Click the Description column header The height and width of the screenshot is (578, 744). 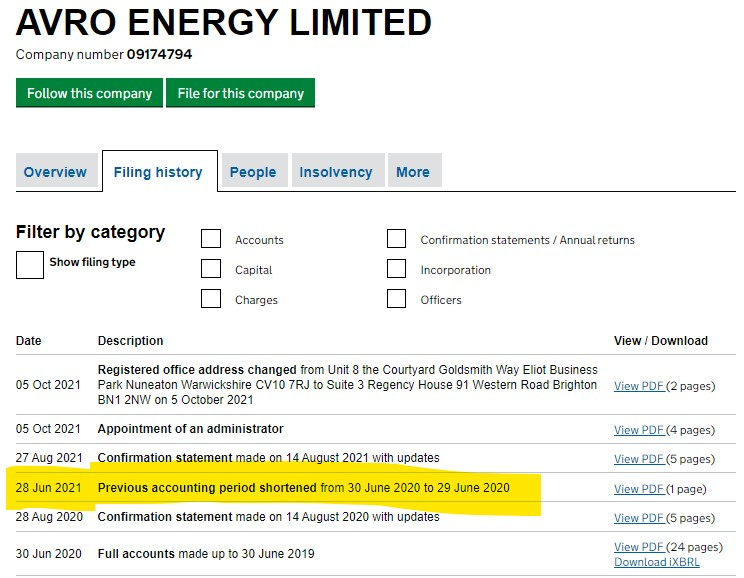(x=130, y=341)
